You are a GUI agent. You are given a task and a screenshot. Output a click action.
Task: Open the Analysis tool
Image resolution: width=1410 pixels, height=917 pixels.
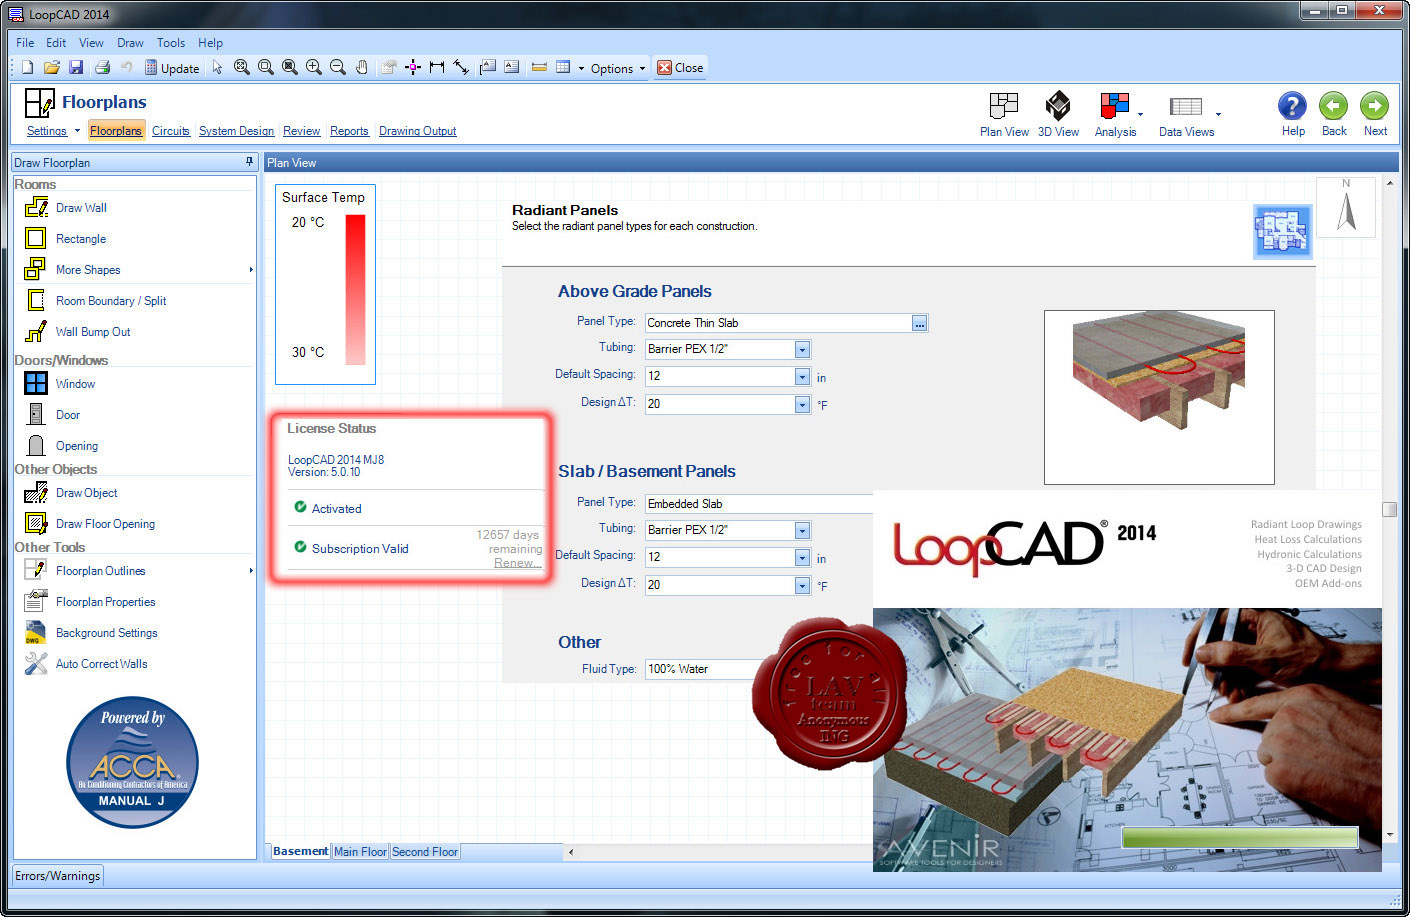pyautogui.click(x=1115, y=114)
